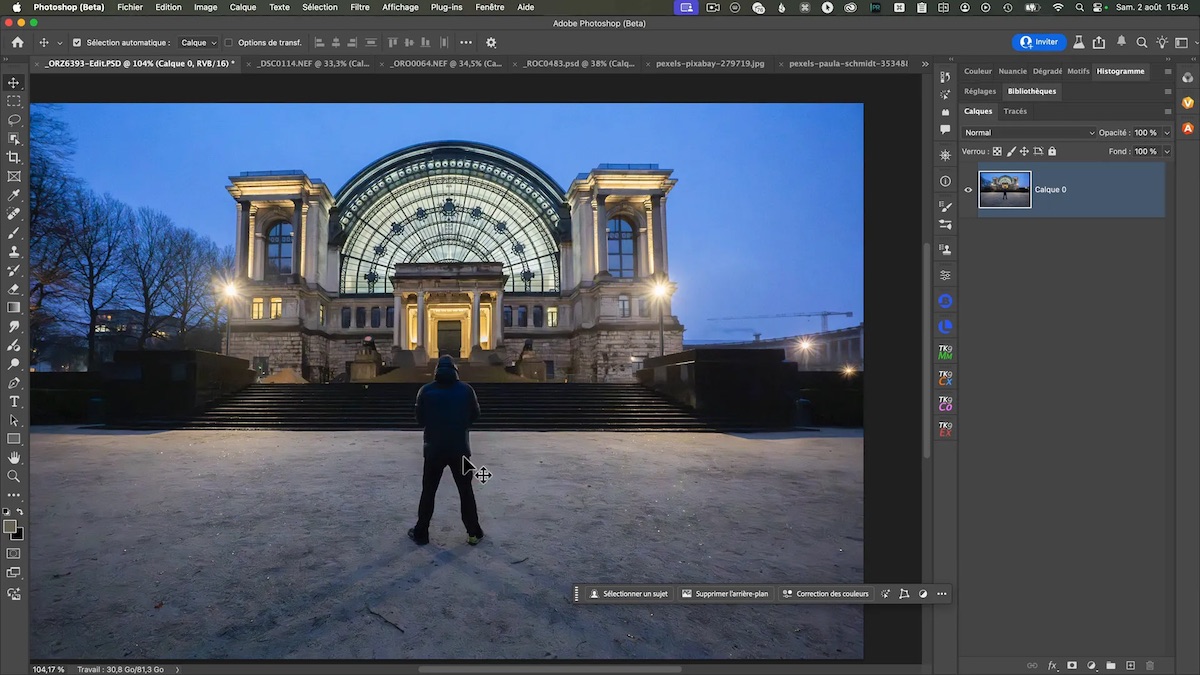Click the share/export icon next to Inviter

tap(1099, 42)
